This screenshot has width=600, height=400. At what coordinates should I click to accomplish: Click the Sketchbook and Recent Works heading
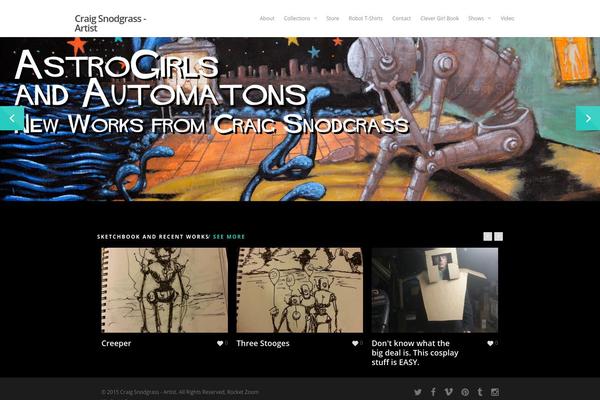[x=153, y=237]
